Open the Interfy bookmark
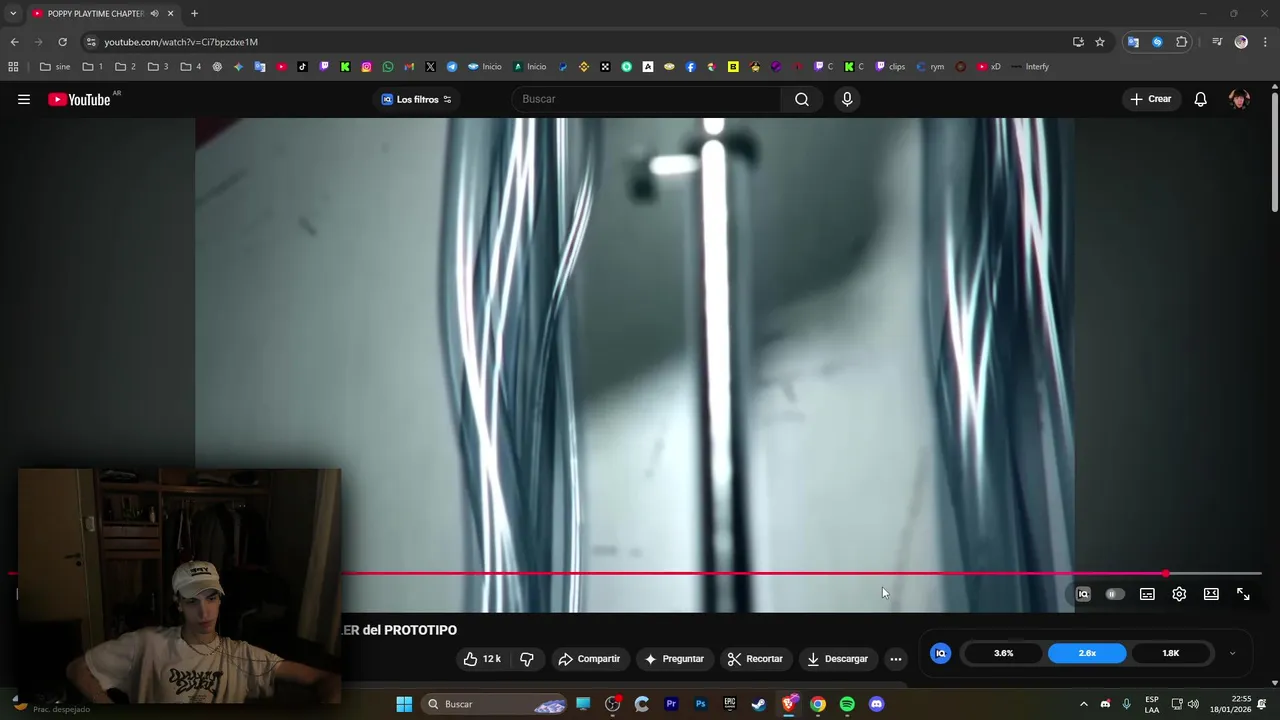 [1029, 67]
